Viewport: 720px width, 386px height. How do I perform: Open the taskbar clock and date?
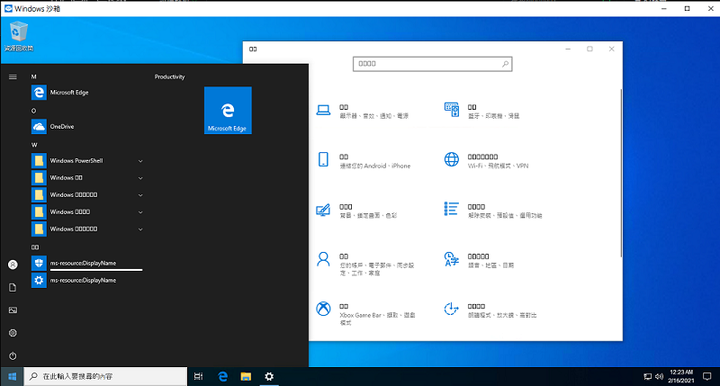(681, 376)
